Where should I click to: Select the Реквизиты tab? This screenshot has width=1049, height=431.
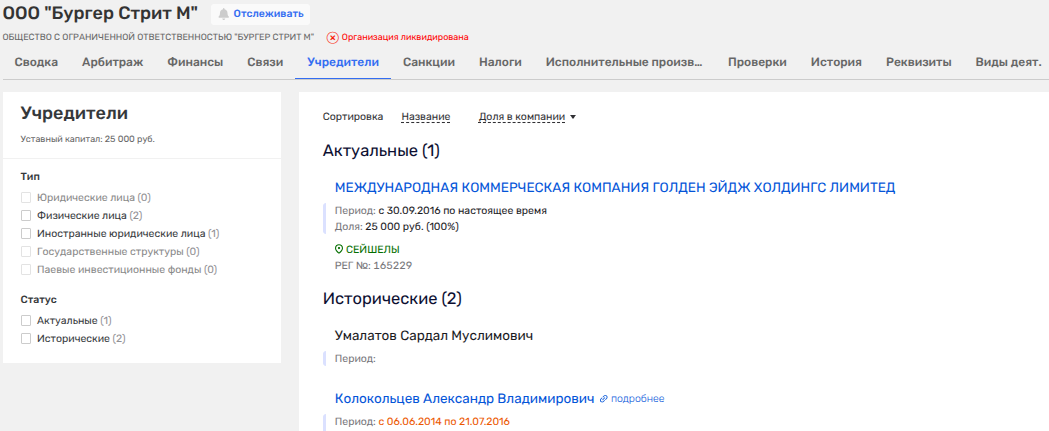pos(918,62)
